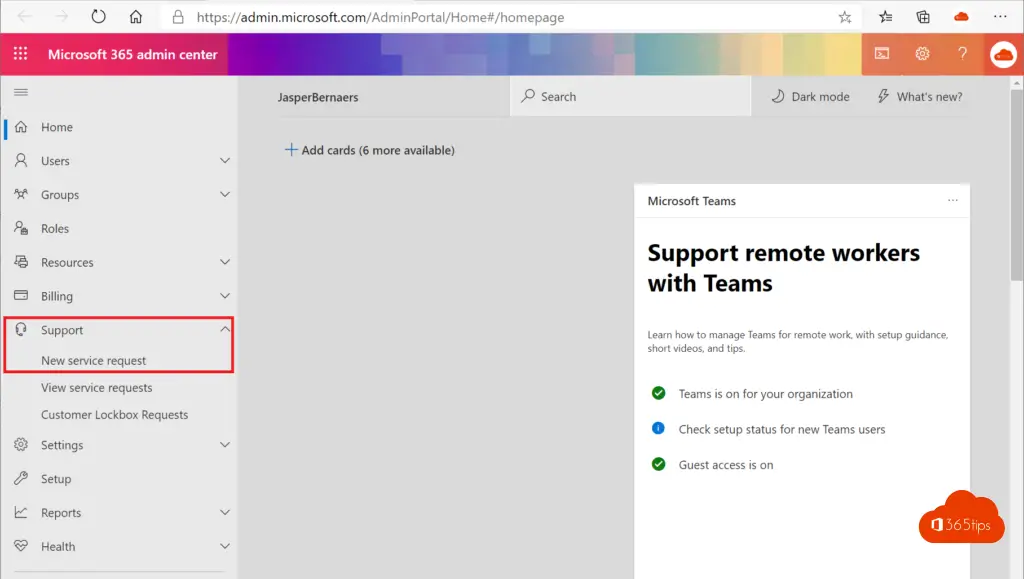Image resolution: width=1024 pixels, height=579 pixels.
Task: Bookmark page with the star icon
Action: 845,17
